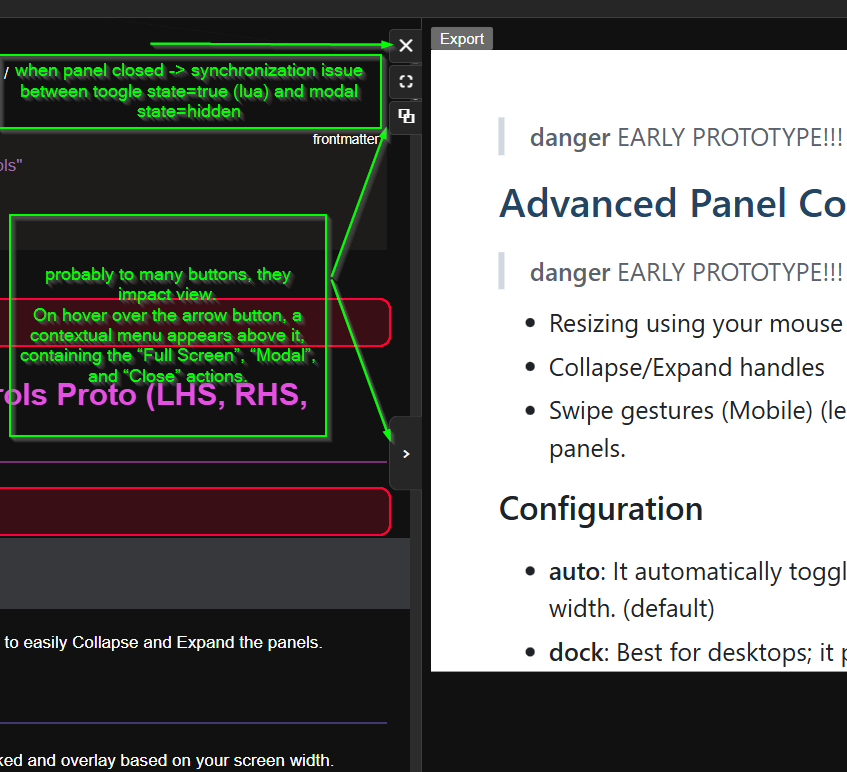Click the green synchronization issue annotation box

pos(190,91)
